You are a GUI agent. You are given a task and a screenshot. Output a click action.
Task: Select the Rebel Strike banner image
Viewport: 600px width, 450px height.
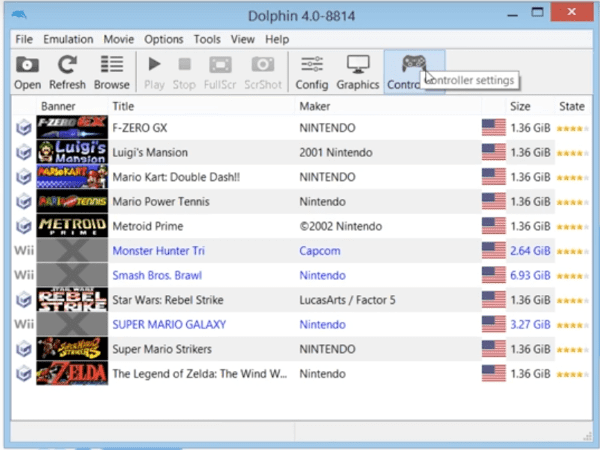pos(72,300)
